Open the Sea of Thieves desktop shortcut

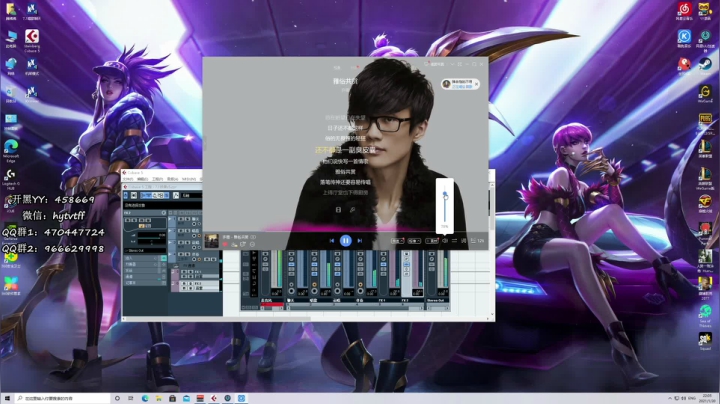click(705, 316)
